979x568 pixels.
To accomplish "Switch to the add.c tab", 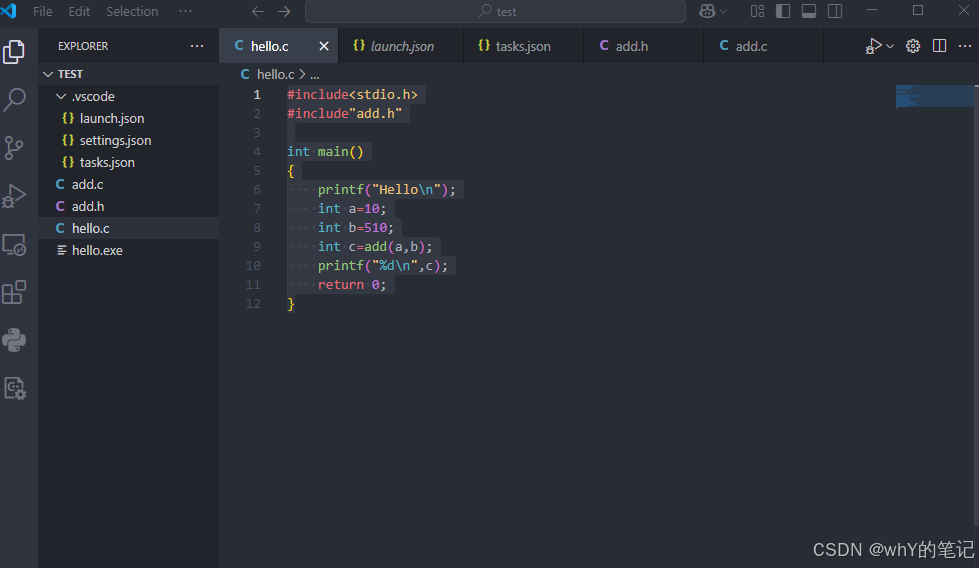I will 763,46.
